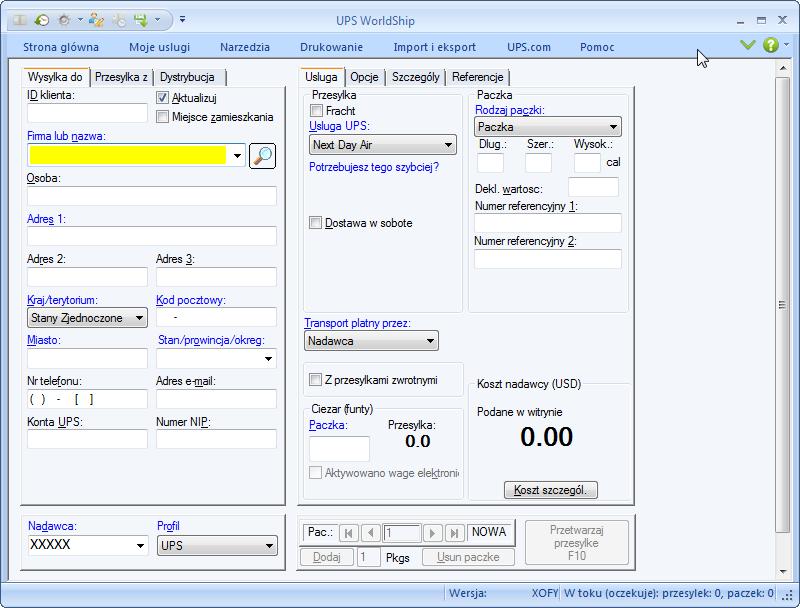800x608 pixels.
Task: Click the history clock icon in quick access toolbar
Action: pyautogui.click(x=41, y=20)
